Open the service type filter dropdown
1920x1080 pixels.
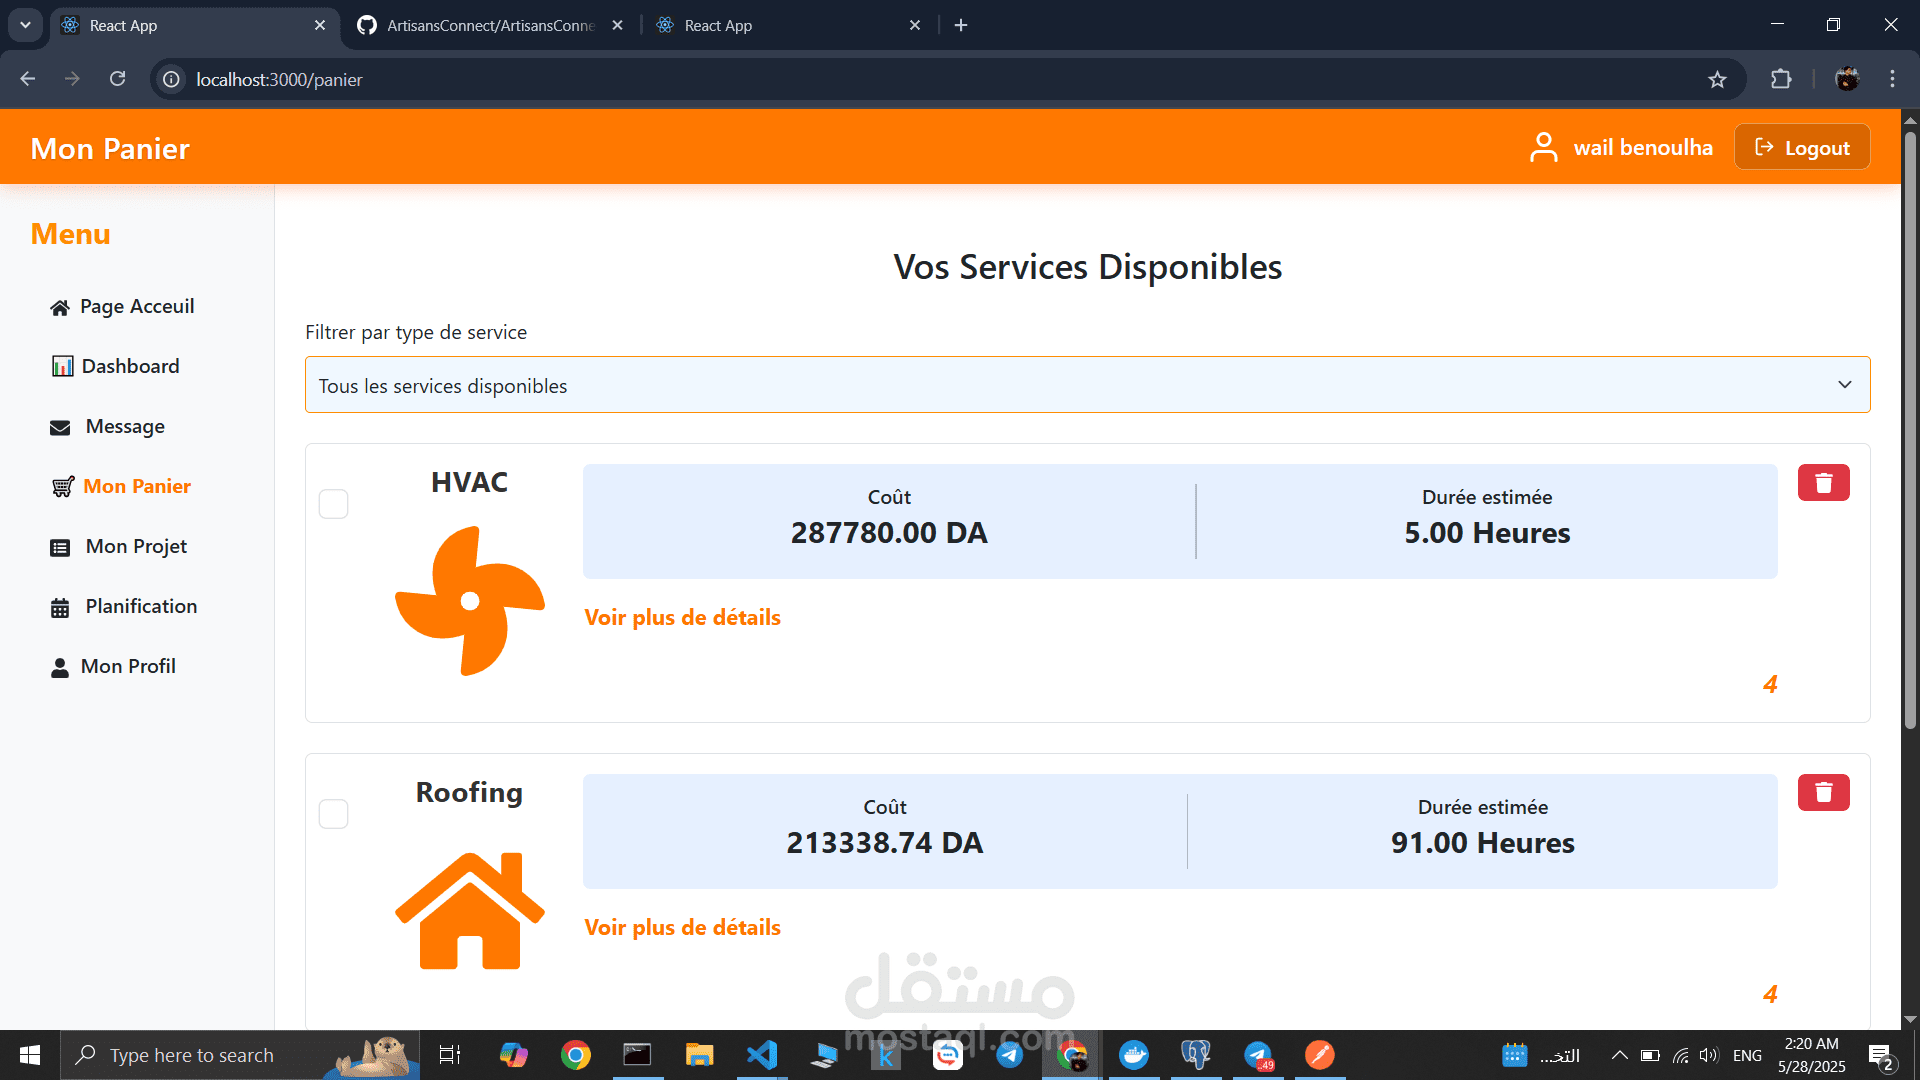click(x=1087, y=385)
